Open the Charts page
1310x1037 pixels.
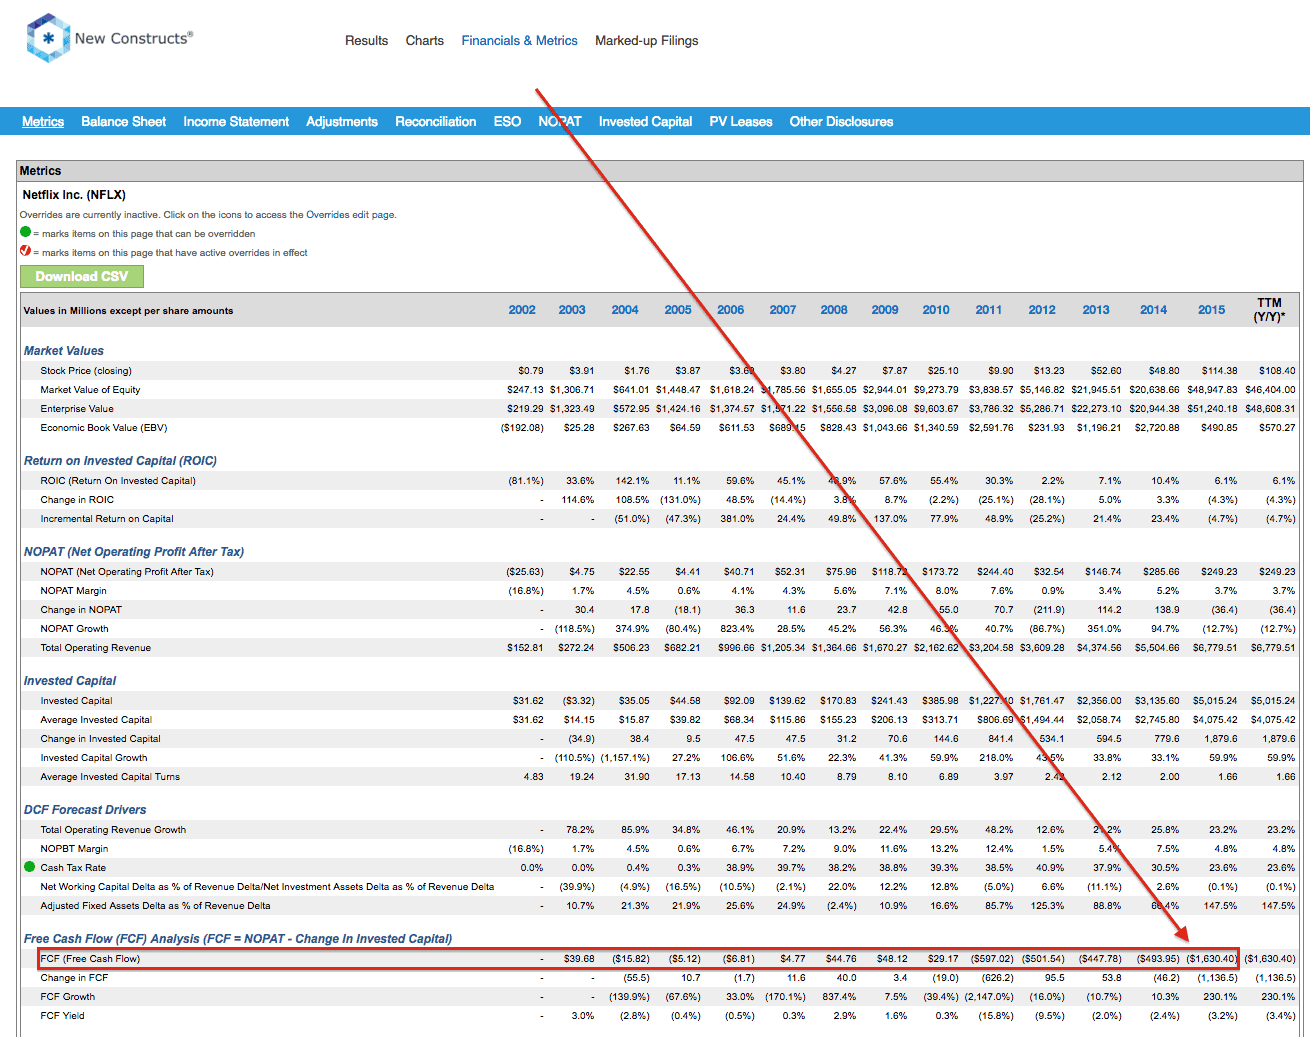click(424, 41)
